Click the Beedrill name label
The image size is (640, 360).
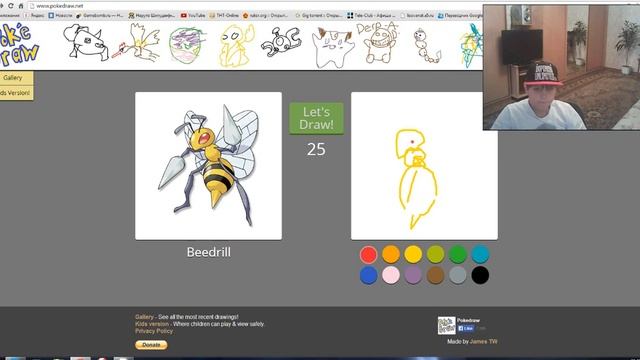(x=209, y=252)
